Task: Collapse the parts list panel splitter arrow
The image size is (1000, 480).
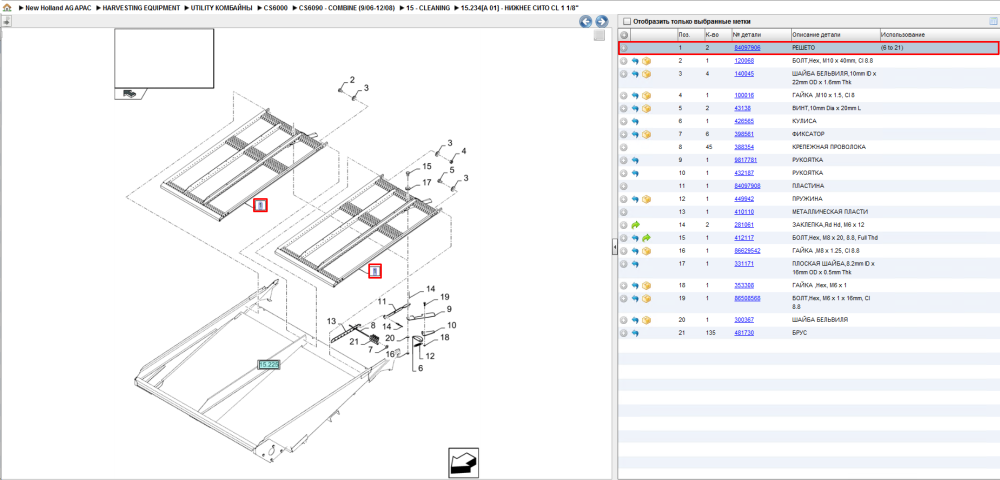Action: (615, 247)
